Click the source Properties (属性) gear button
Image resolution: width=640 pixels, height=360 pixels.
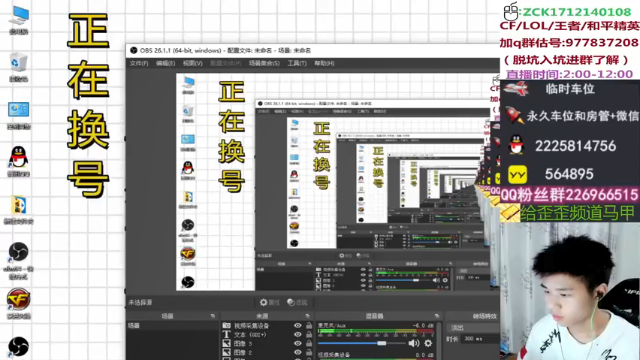pos(270,302)
